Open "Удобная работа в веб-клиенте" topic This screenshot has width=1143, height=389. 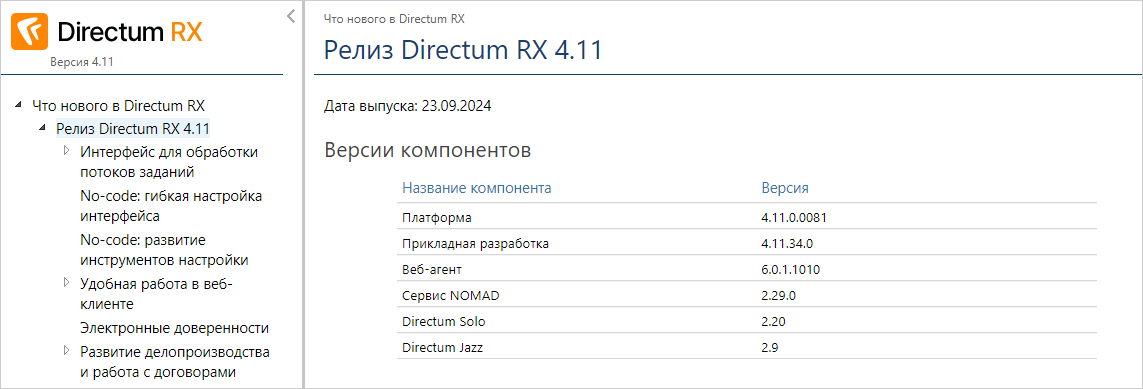tap(156, 294)
